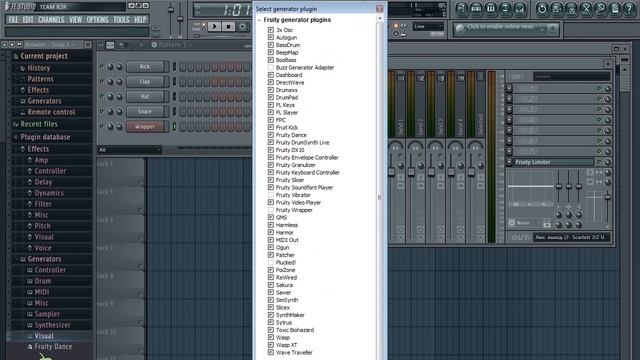Open the FILE menu
The image size is (640, 360).
13,20
